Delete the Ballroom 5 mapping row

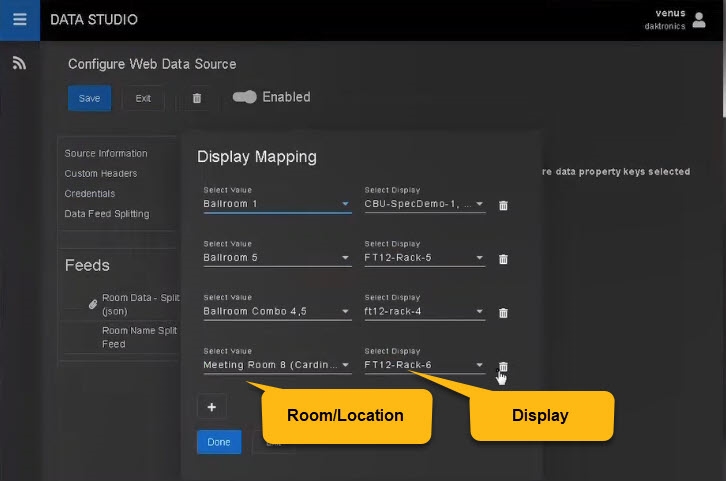(x=503, y=259)
